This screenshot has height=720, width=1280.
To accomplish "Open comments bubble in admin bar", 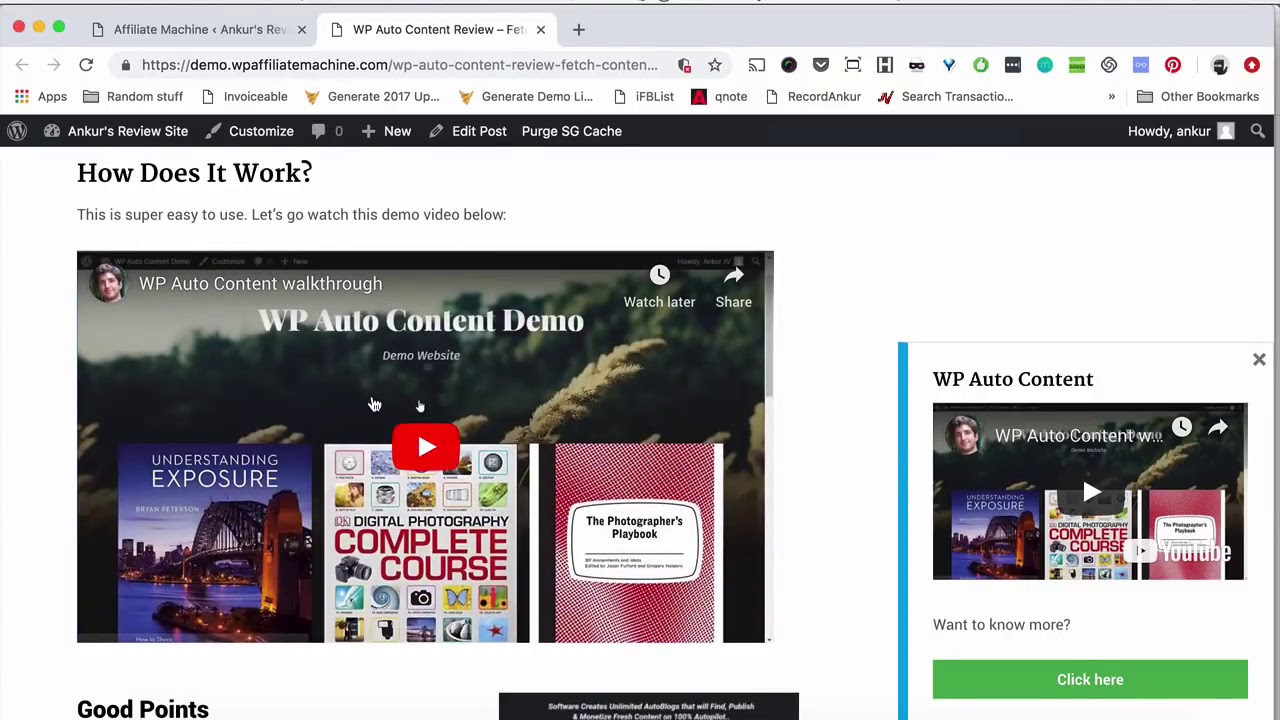I will point(327,131).
